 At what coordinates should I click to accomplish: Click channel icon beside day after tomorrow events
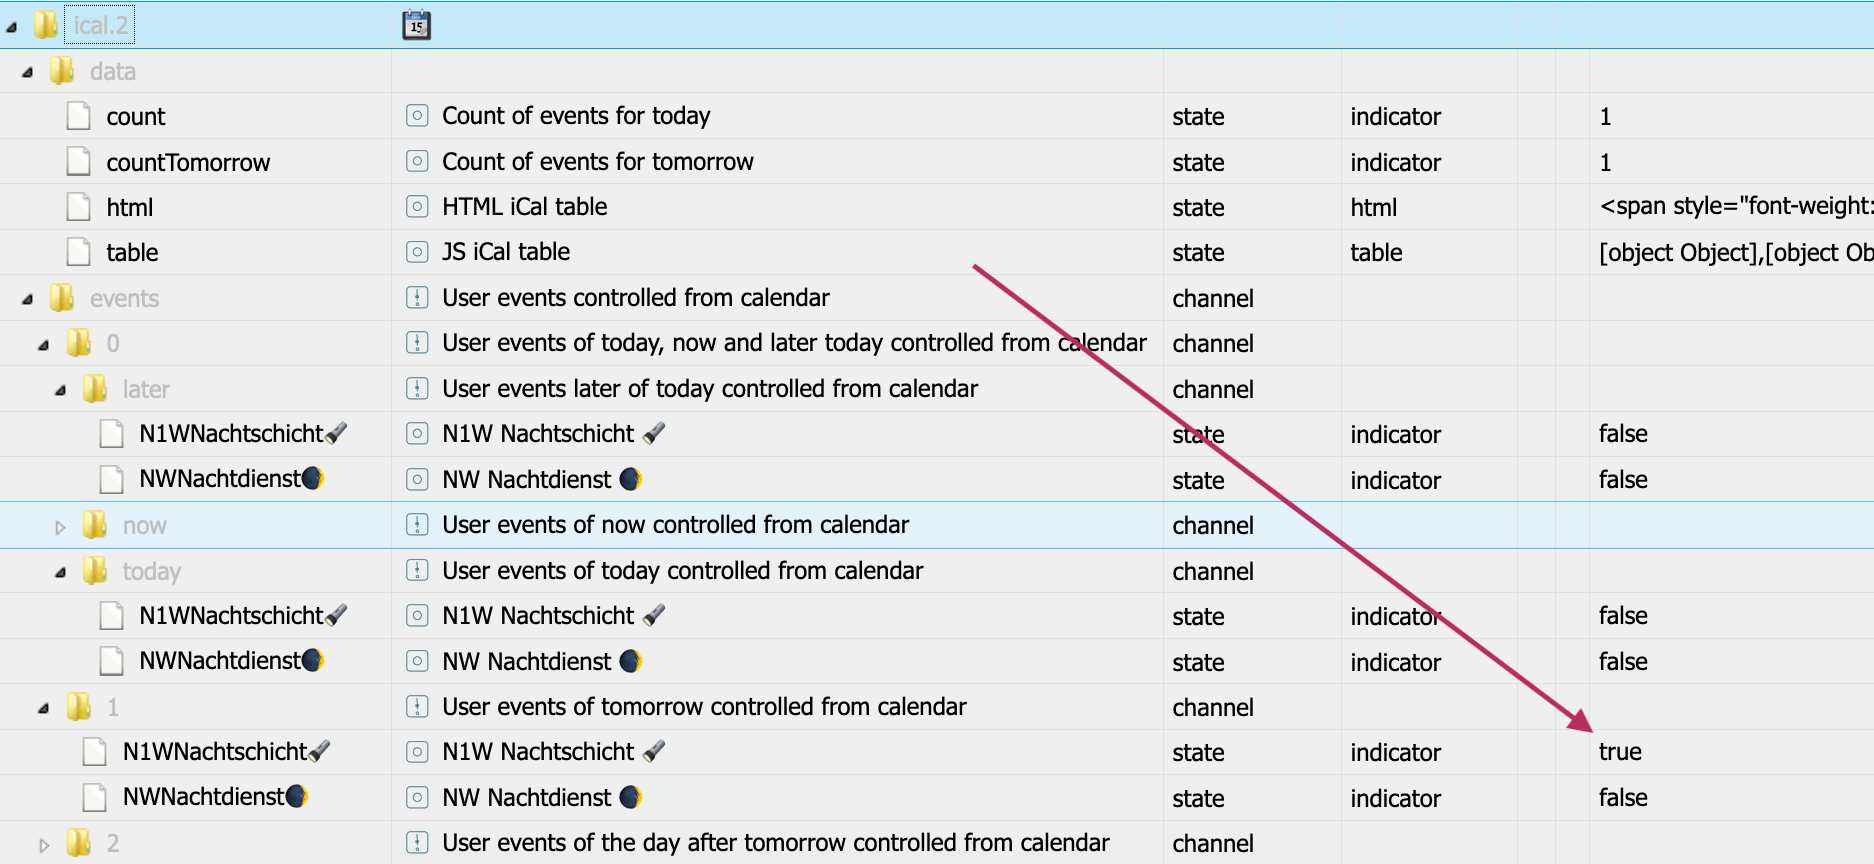(x=417, y=843)
